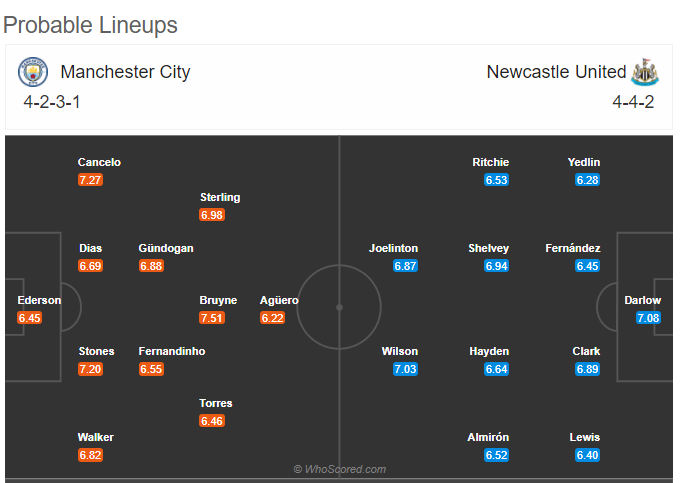Click the Manchester City club crest
Image resolution: width=685 pixels, height=483 pixels.
pos(33,72)
